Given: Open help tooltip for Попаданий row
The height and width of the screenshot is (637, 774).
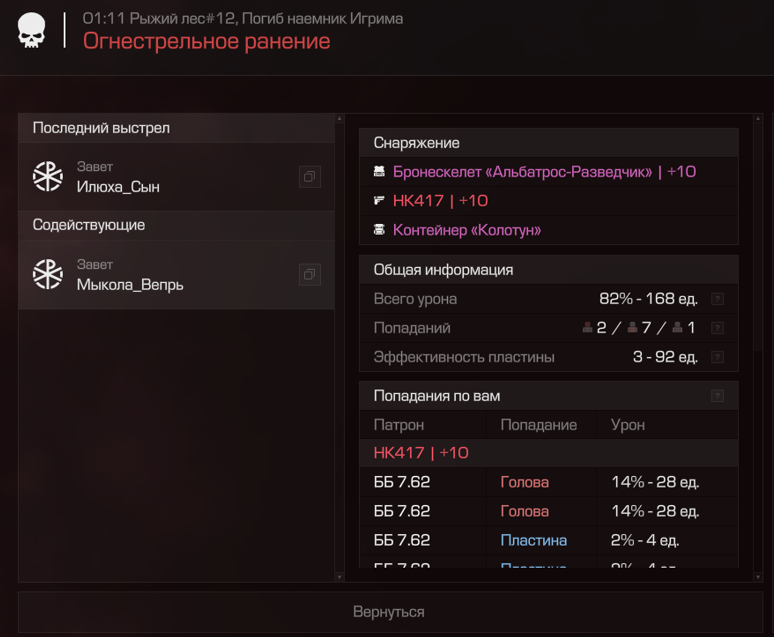Looking at the screenshot, I should [717, 328].
